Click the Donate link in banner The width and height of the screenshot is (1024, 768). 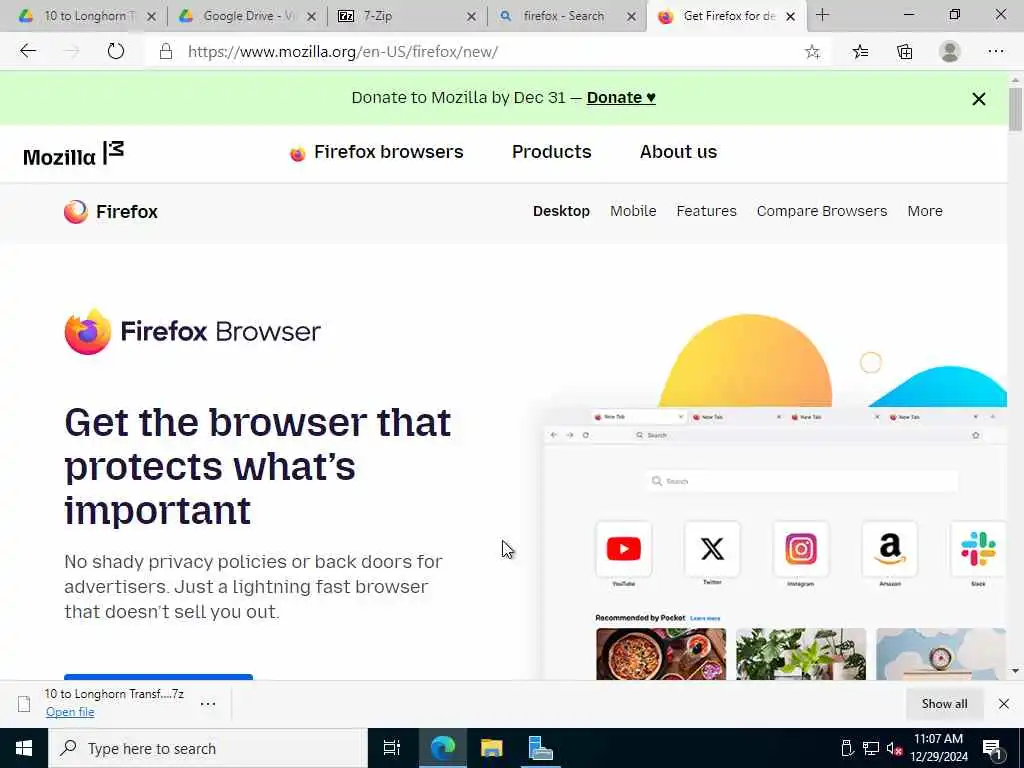pyautogui.click(x=621, y=97)
